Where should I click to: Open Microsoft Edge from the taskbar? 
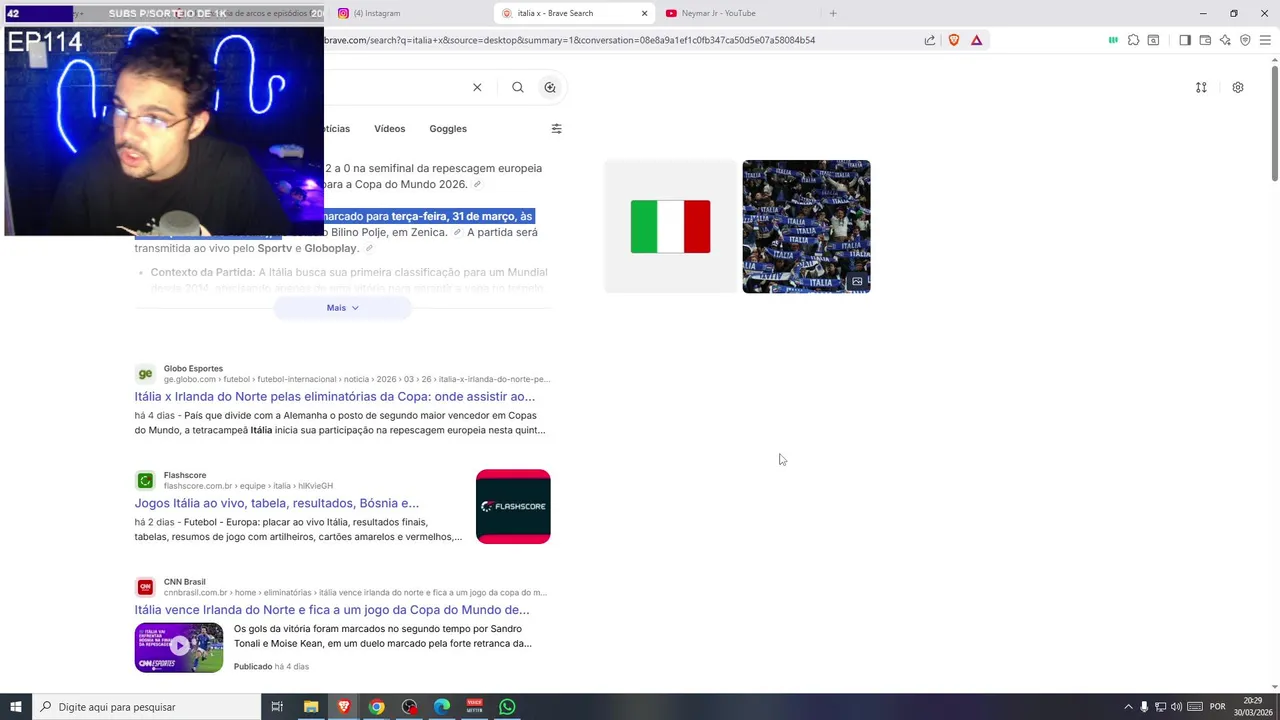[x=442, y=707]
